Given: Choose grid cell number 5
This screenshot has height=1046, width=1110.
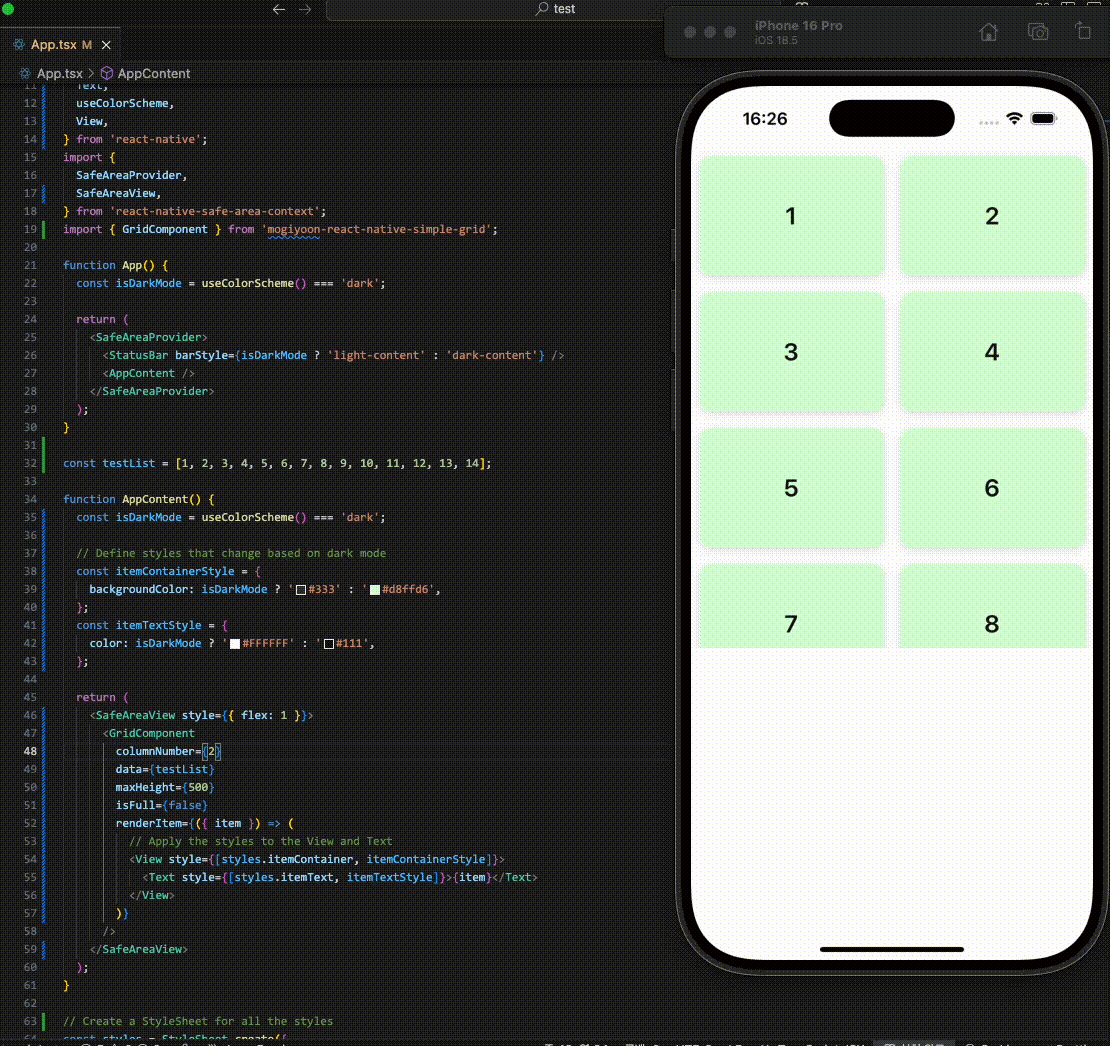Looking at the screenshot, I should [x=791, y=488].
